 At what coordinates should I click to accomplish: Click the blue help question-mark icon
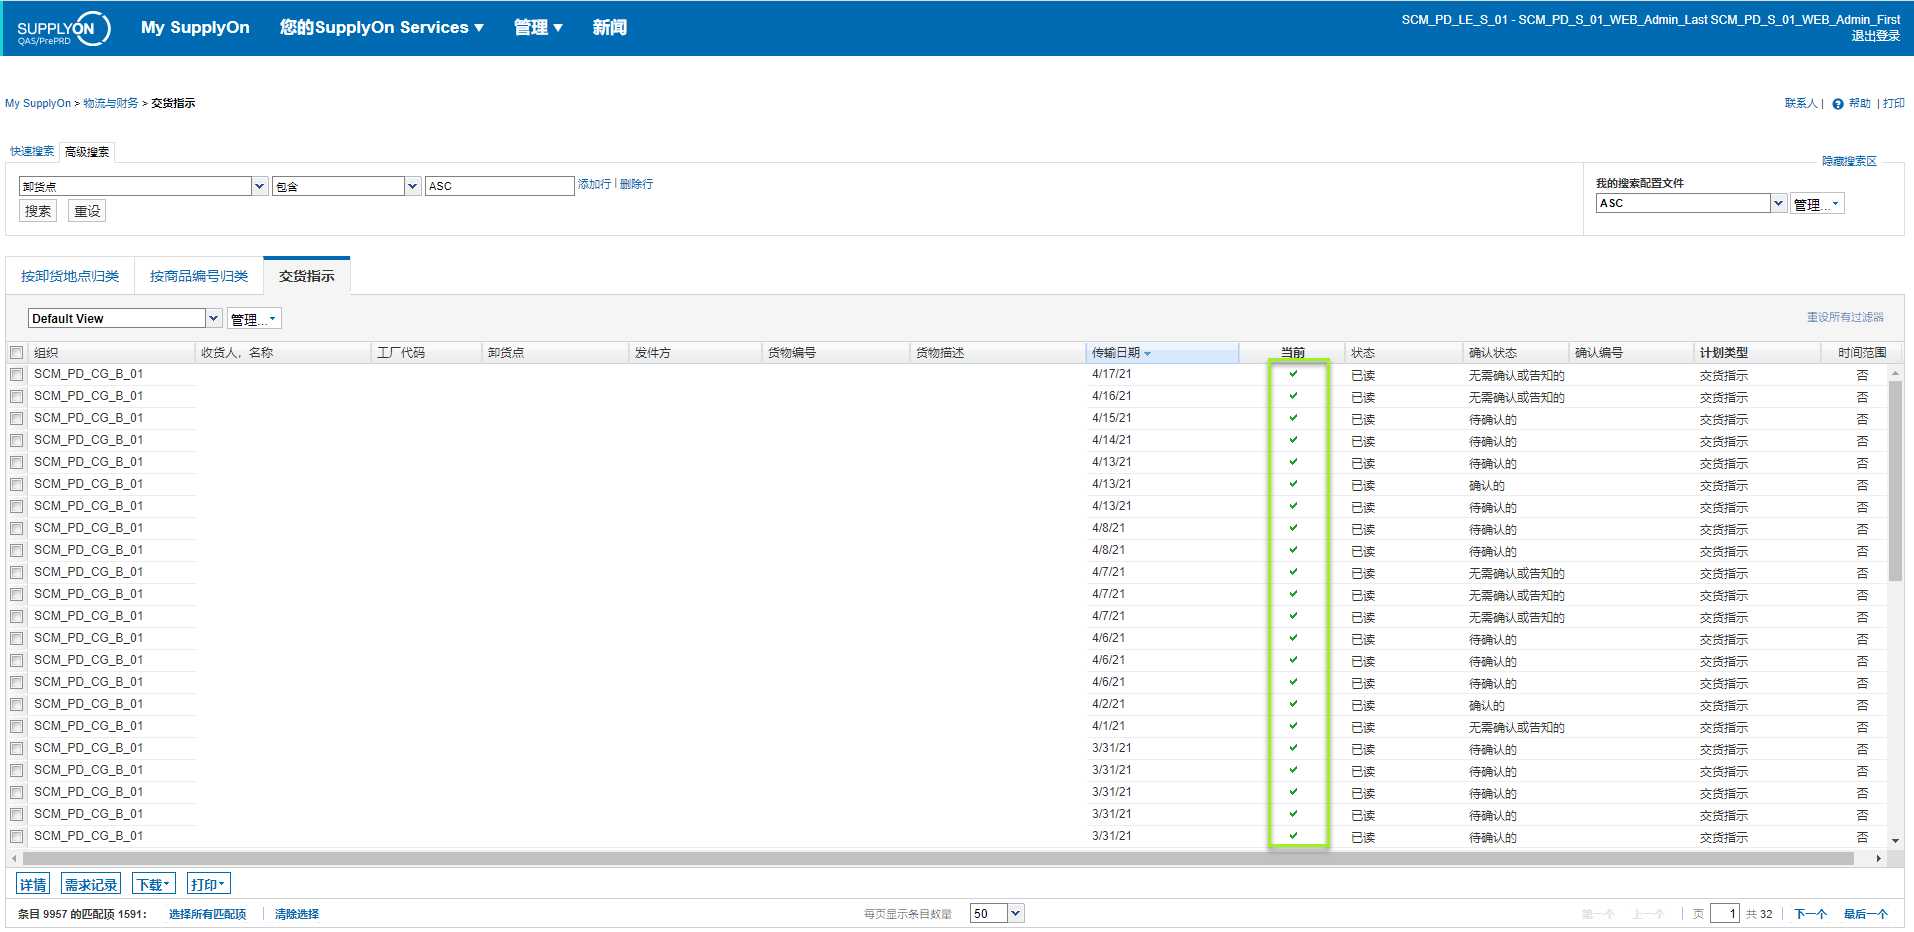1838,104
